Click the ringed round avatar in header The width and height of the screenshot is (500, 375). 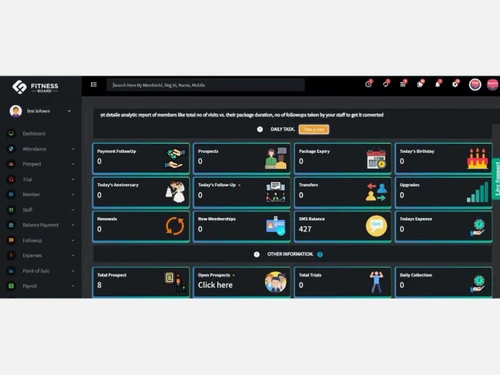475,85
